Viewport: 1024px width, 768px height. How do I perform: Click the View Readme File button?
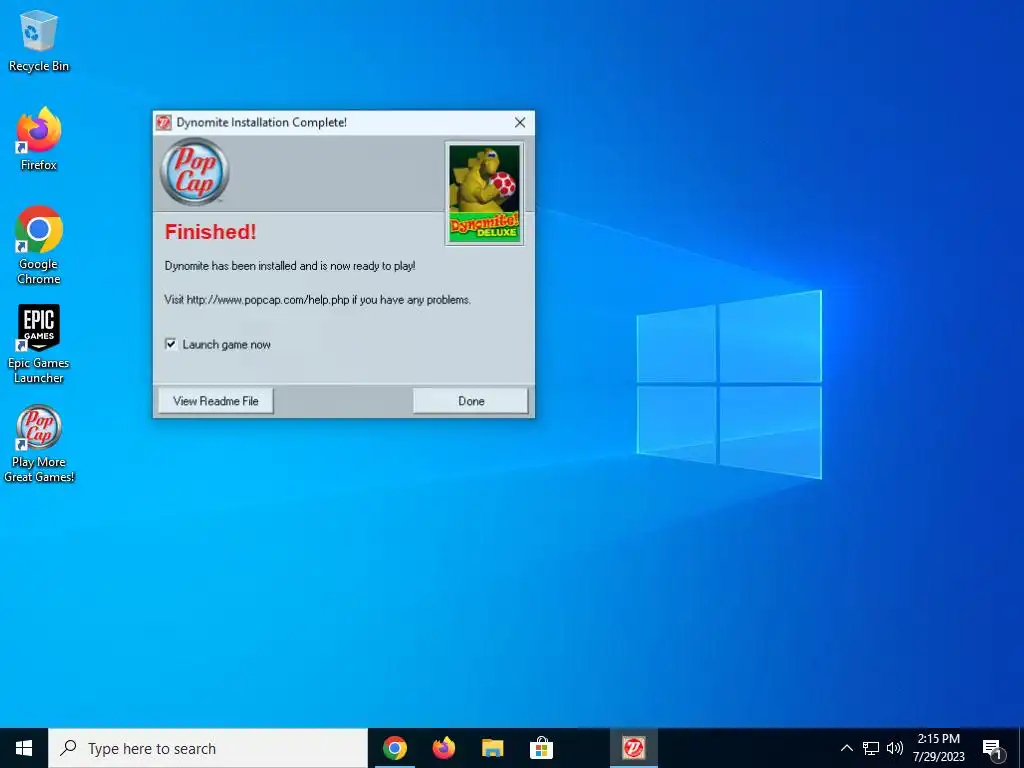(216, 401)
